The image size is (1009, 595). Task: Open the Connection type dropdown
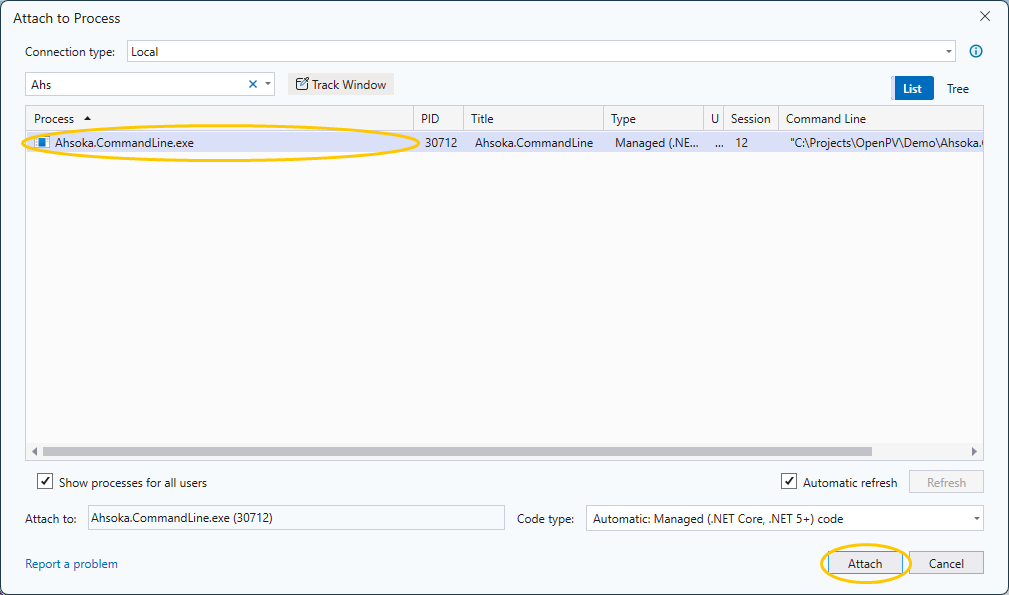coord(949,51)
